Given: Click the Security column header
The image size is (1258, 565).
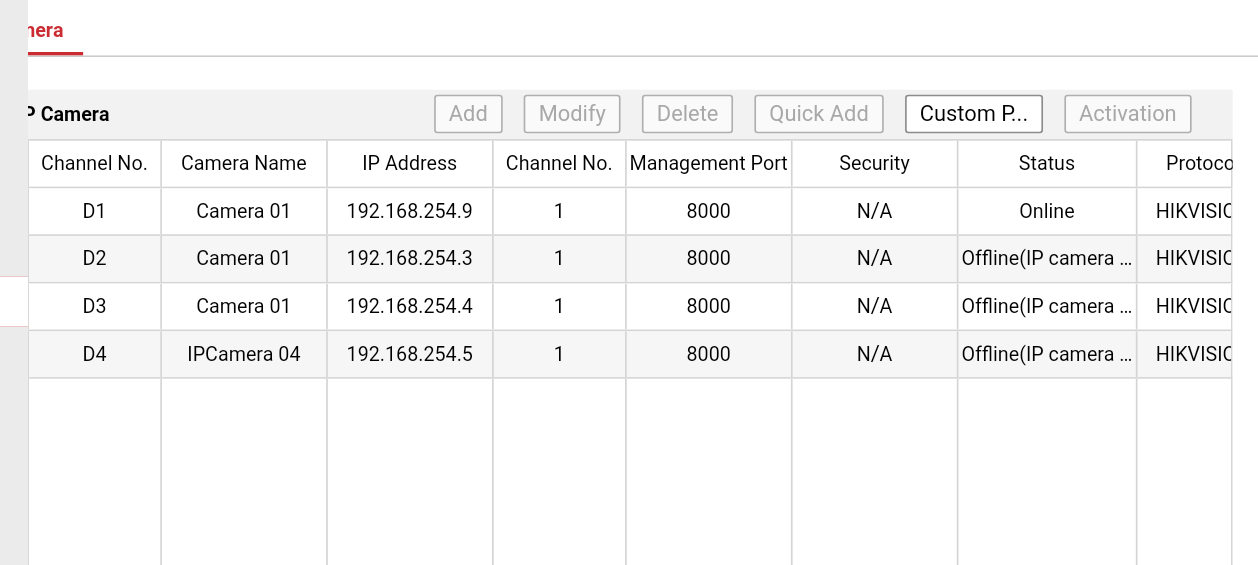Looking at the screenshot, I should click(x=874, y=163).
